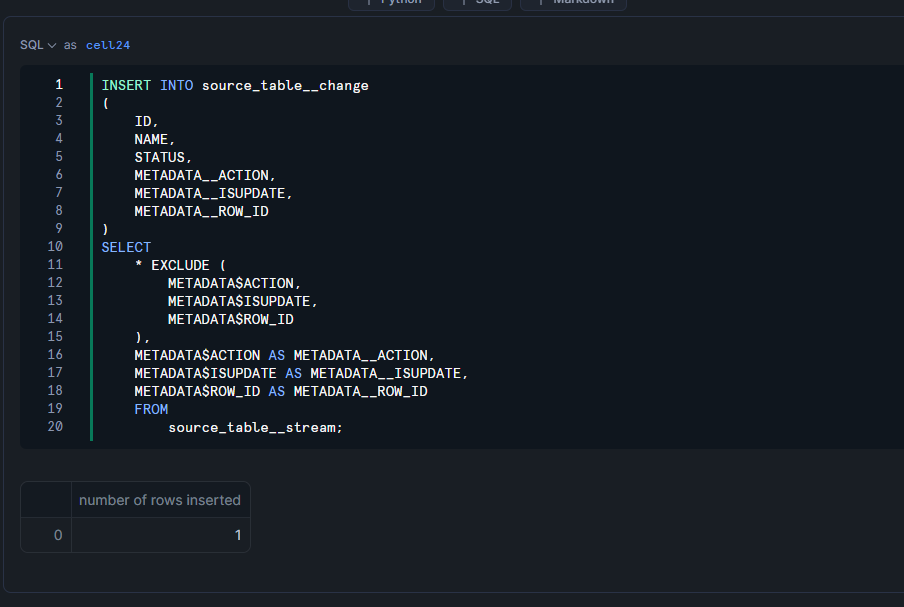The width and height of the screenshot is (904, 607).
Task: Click 'METADATA__ISUPDATE,' alias on line 17
Action: pos(389,374)
